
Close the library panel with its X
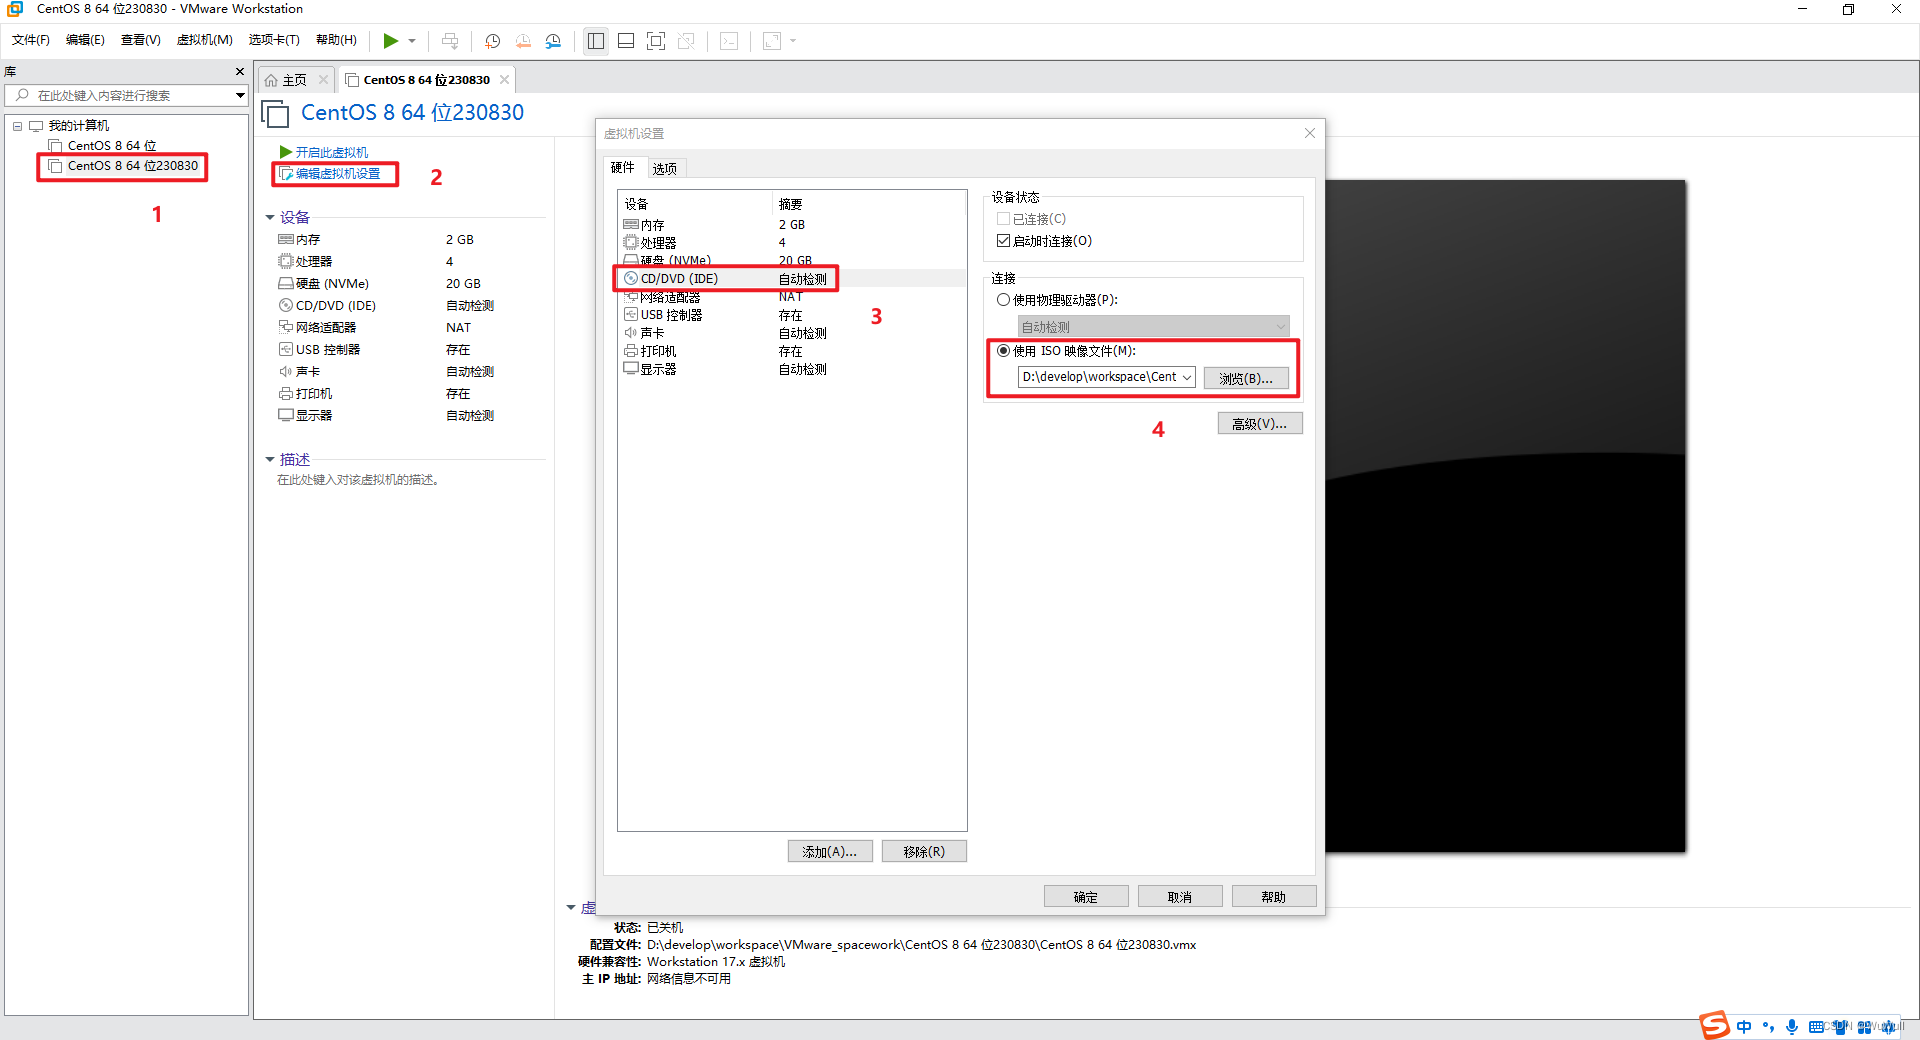coord(240,71)
